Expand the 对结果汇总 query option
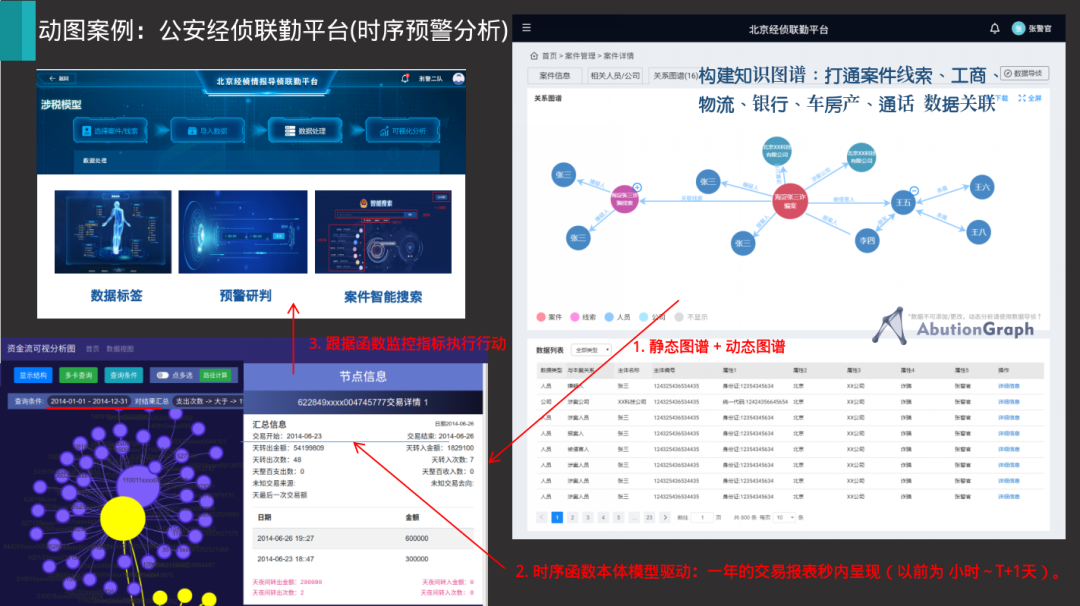The height and width of the screenshot is (606, 1080). [152, 401]
